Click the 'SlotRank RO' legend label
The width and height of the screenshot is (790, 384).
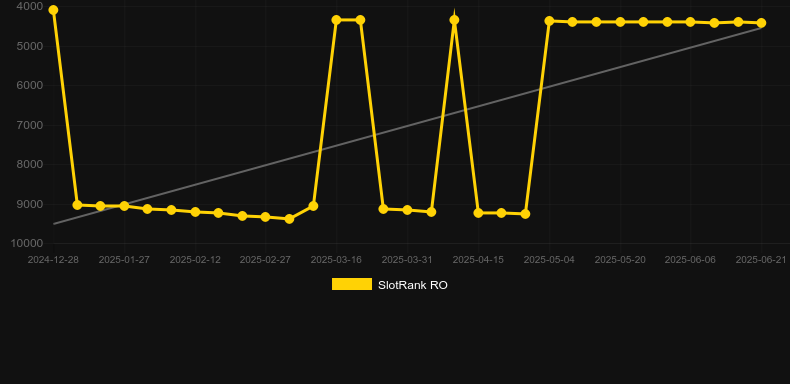click(413, 285)
